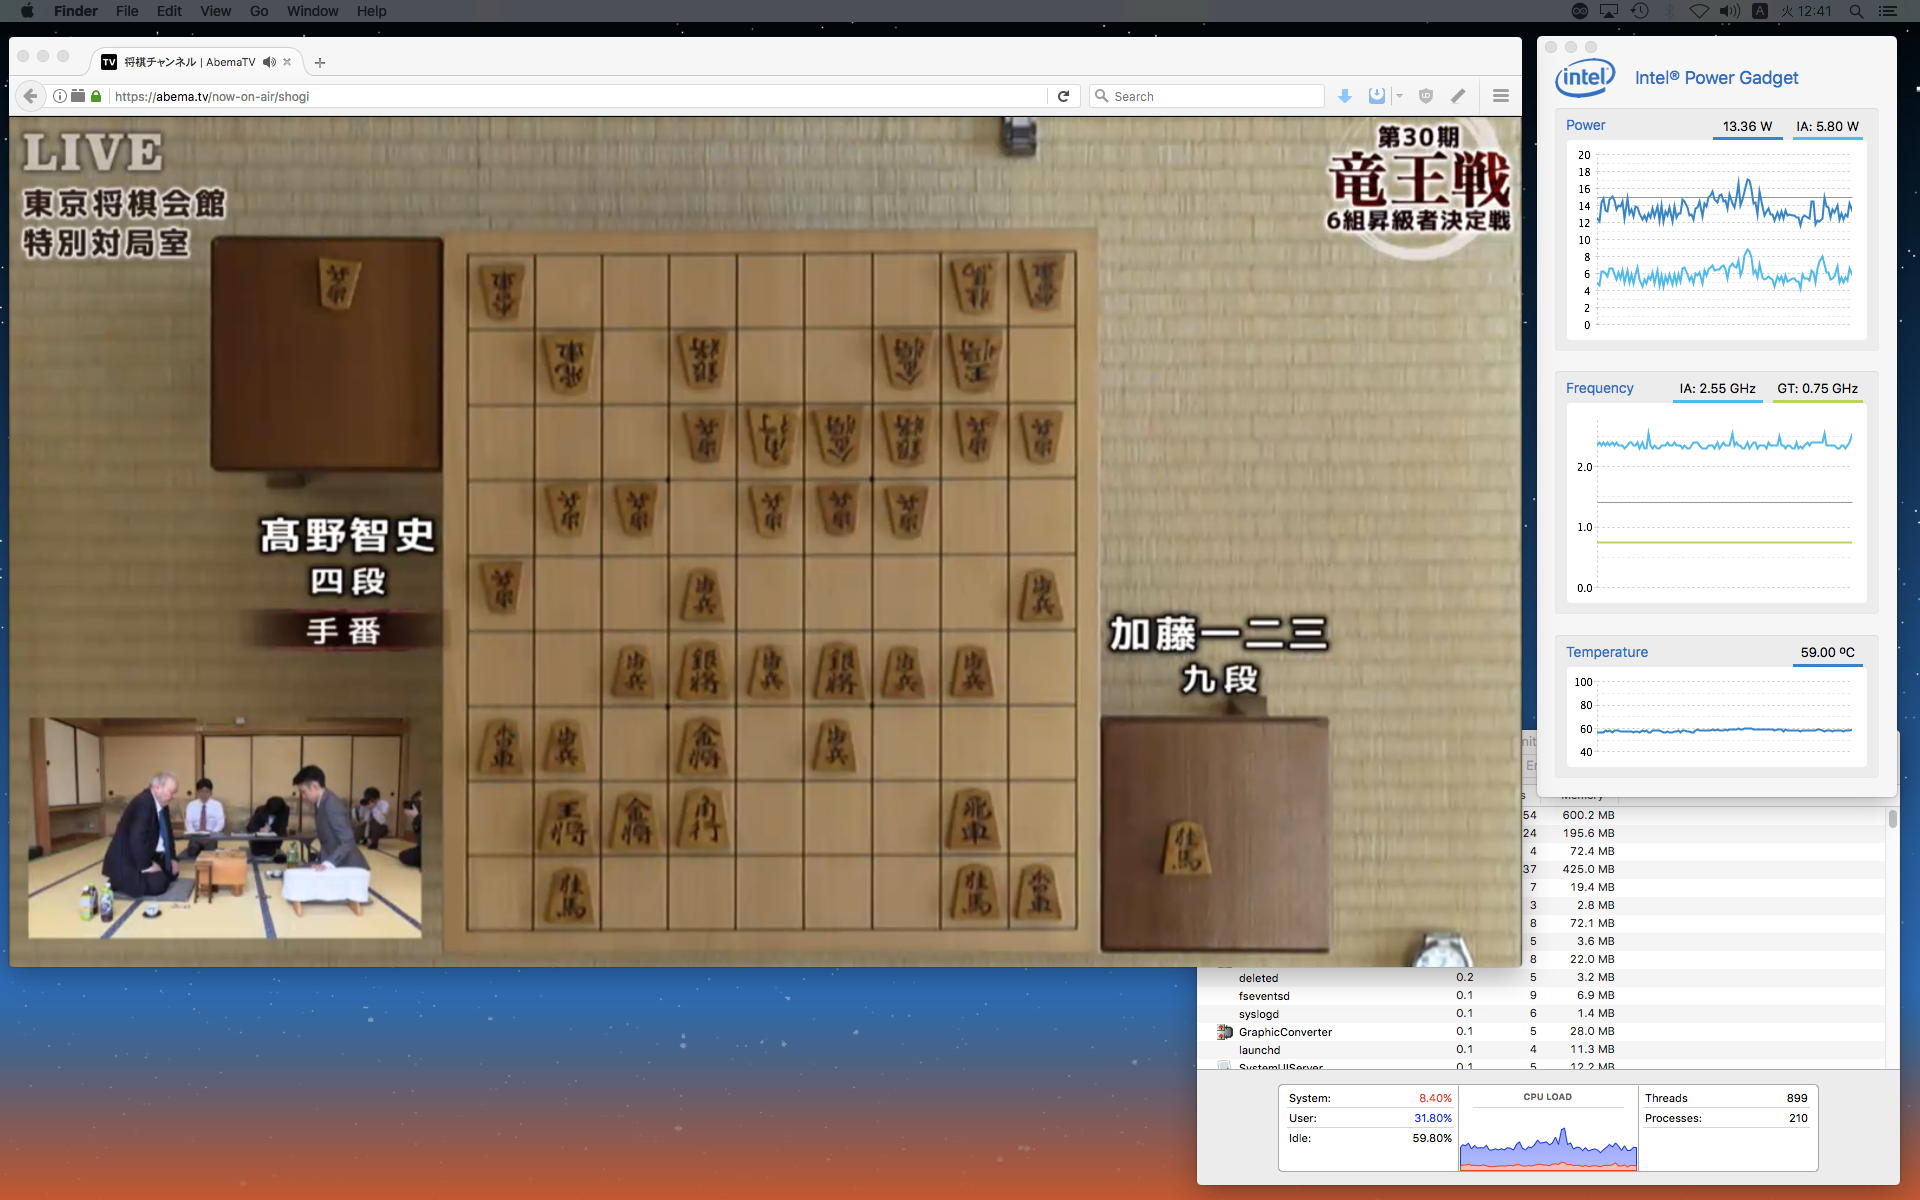1920x1200 pixels.
Task: Click the pencil icon in the toolbar
Action: click(x=1458, y=96)
